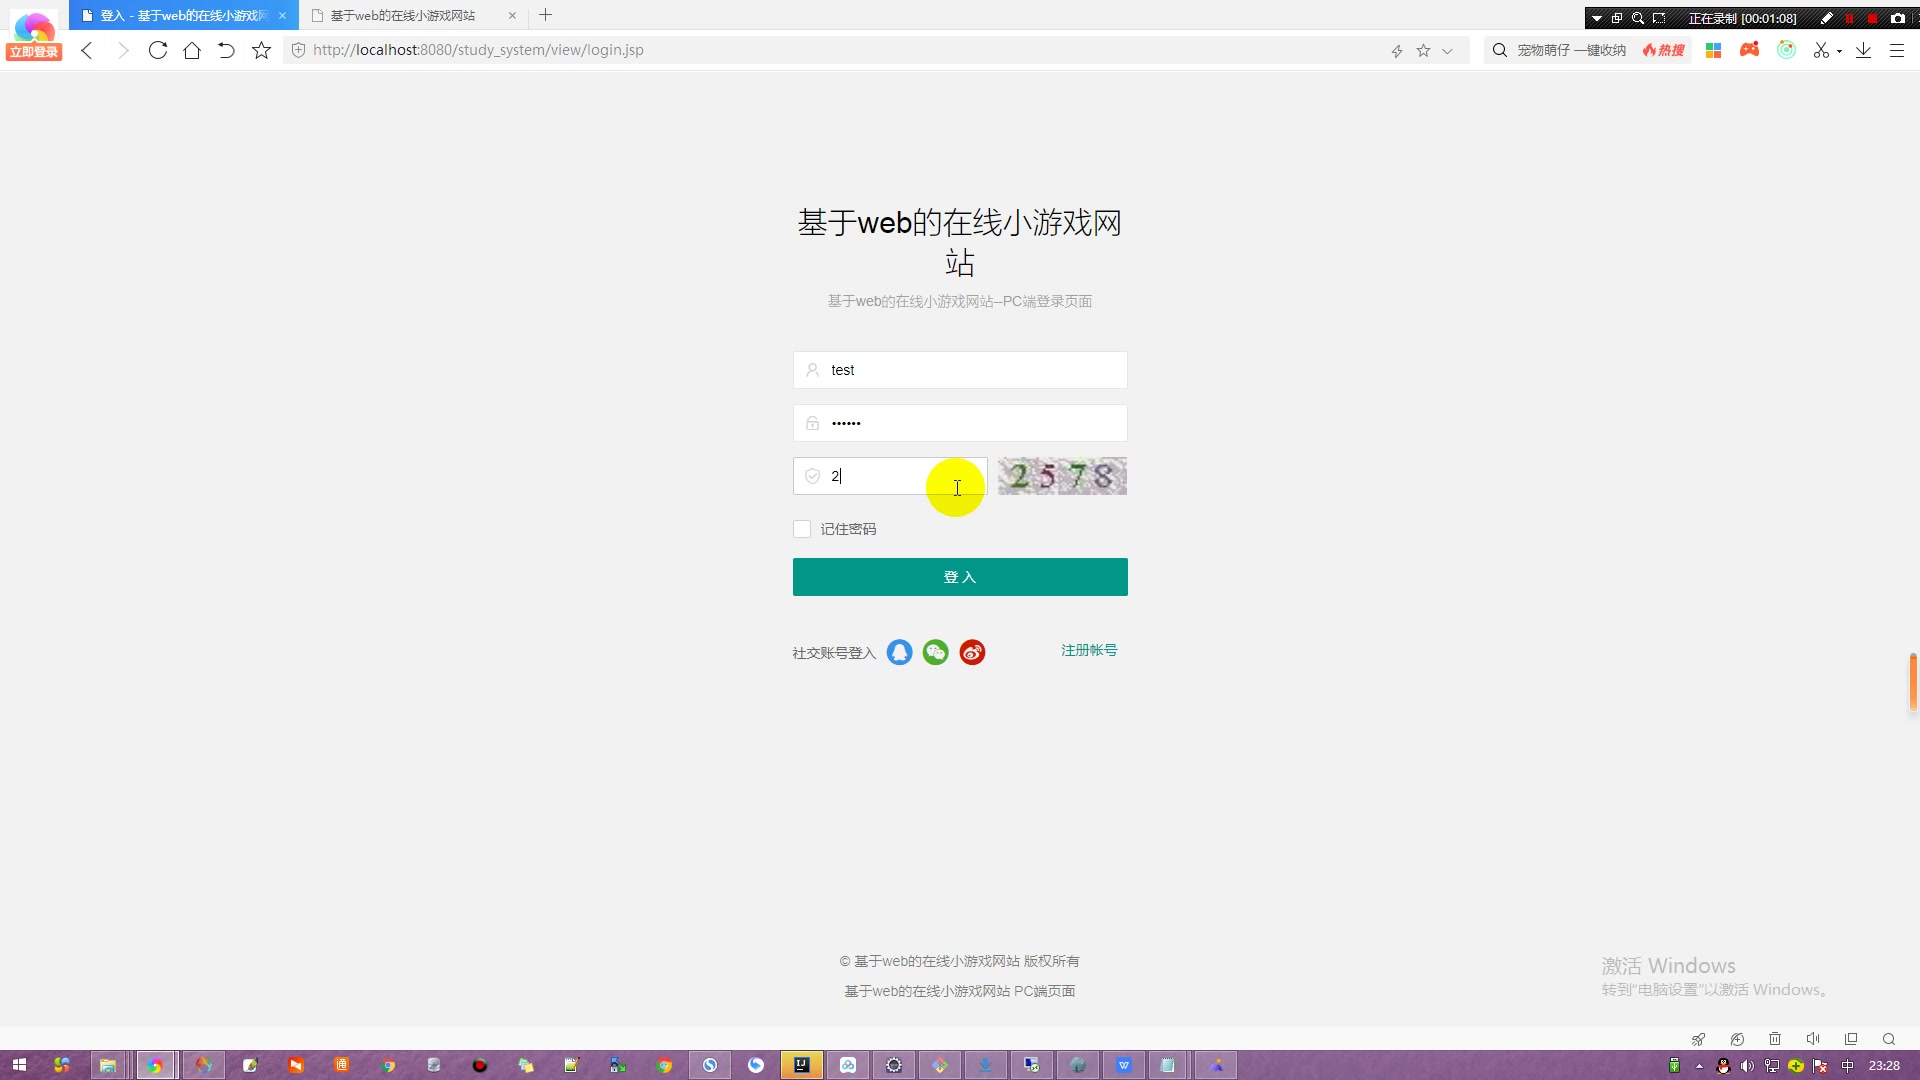Image resolution: width=1920 pixels, height=1080 pixels.
Task: Open IntelliJ IDEA from the taskbar
Action: 802,1065
